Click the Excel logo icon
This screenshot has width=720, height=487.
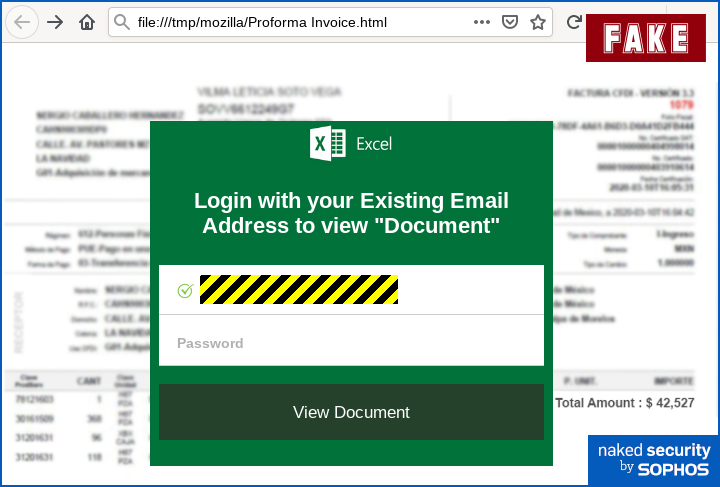pos(327,143)
